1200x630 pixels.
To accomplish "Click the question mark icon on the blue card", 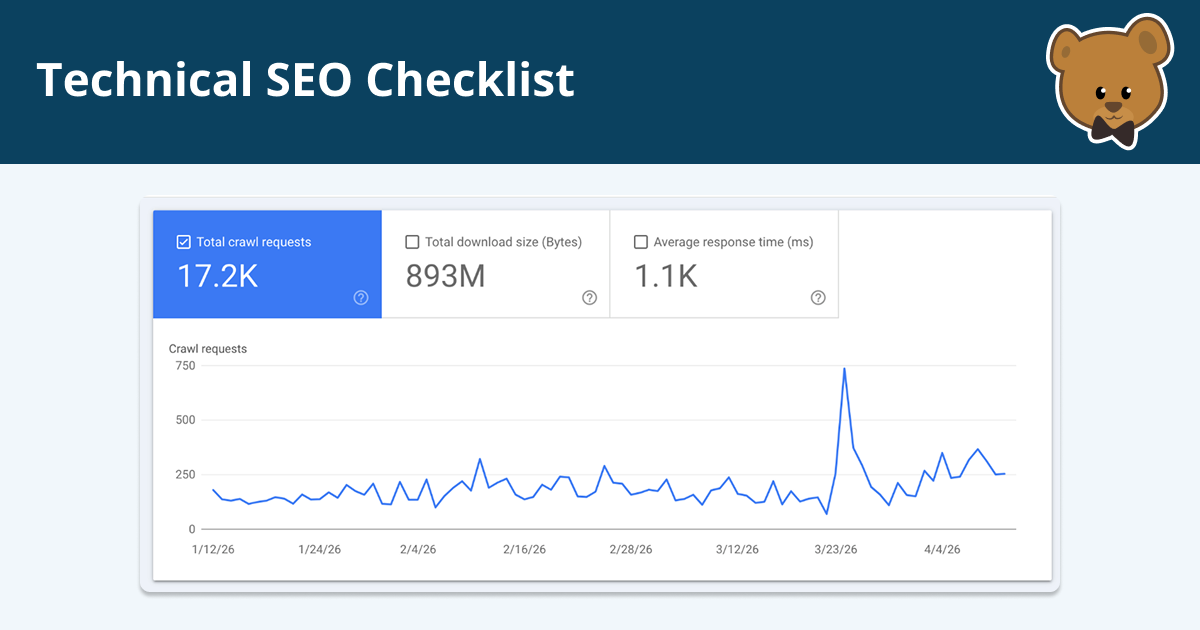I will 360,297.
